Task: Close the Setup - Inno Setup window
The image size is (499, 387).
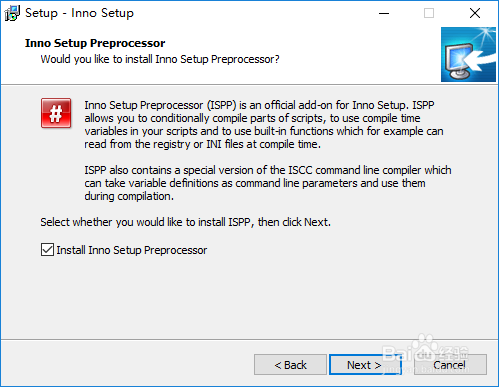Action: tap(475, 13)
